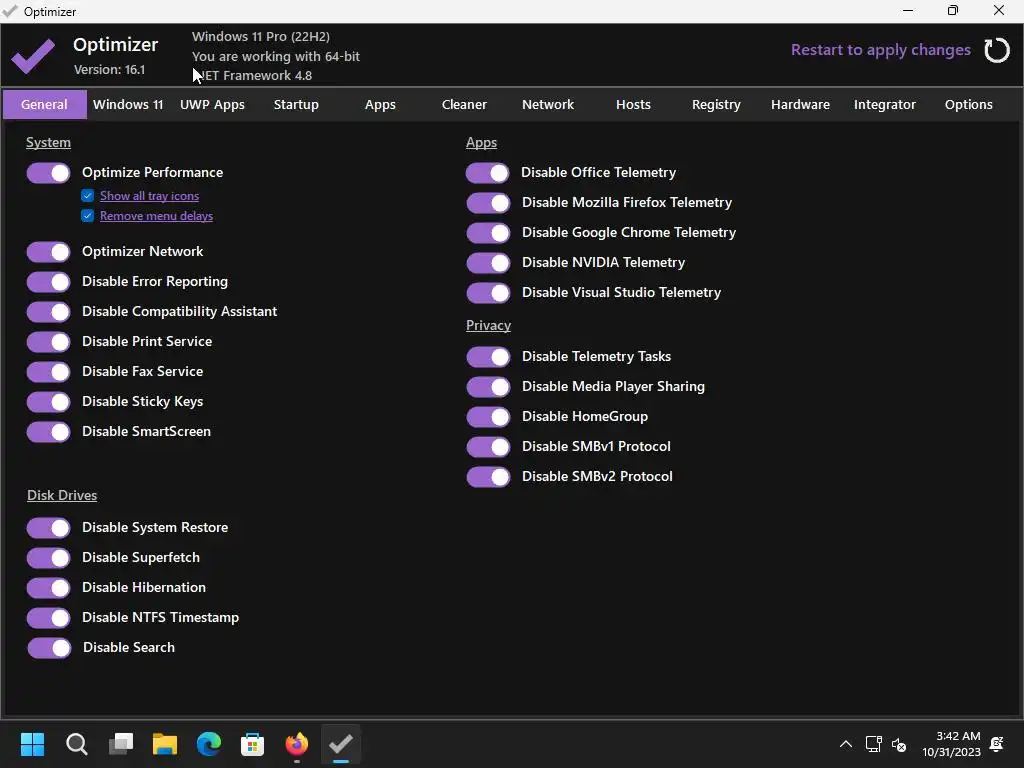Go to the Startup tab
Screen dimensions: 1024x768
296,104
